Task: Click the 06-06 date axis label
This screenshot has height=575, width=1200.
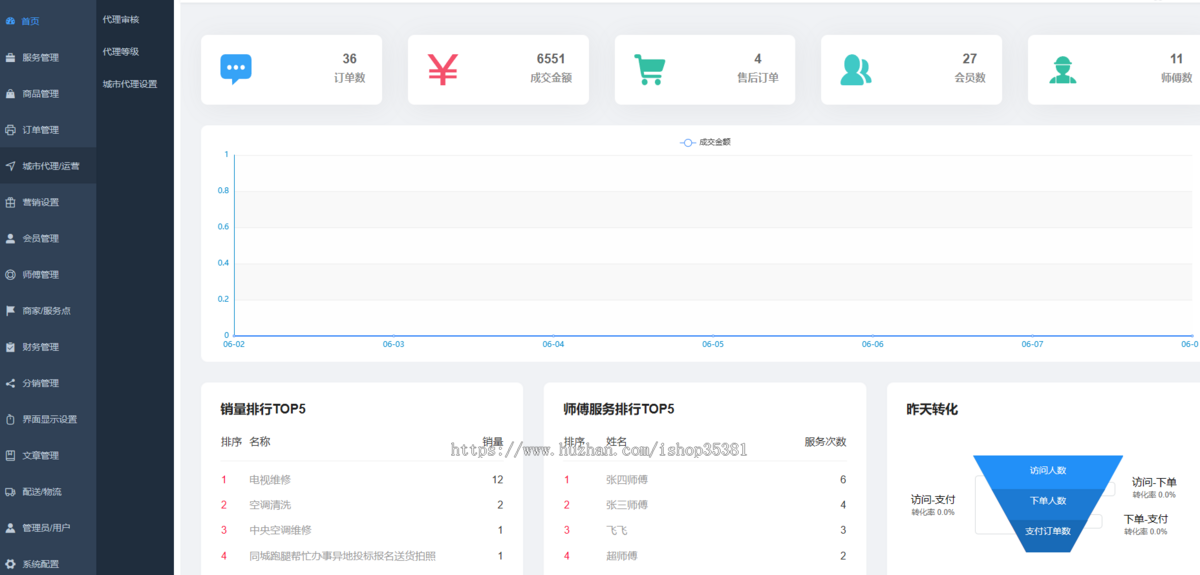Action: [x=873, y=344]
